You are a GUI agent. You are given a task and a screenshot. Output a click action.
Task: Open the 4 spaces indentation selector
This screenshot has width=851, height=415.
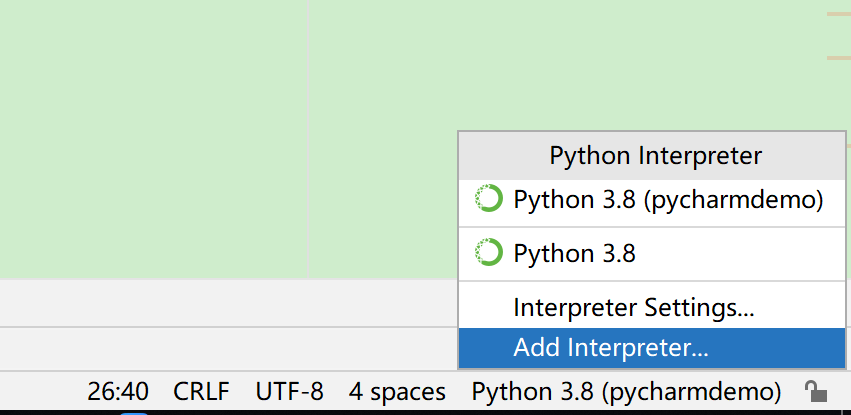tap(397, 392)
